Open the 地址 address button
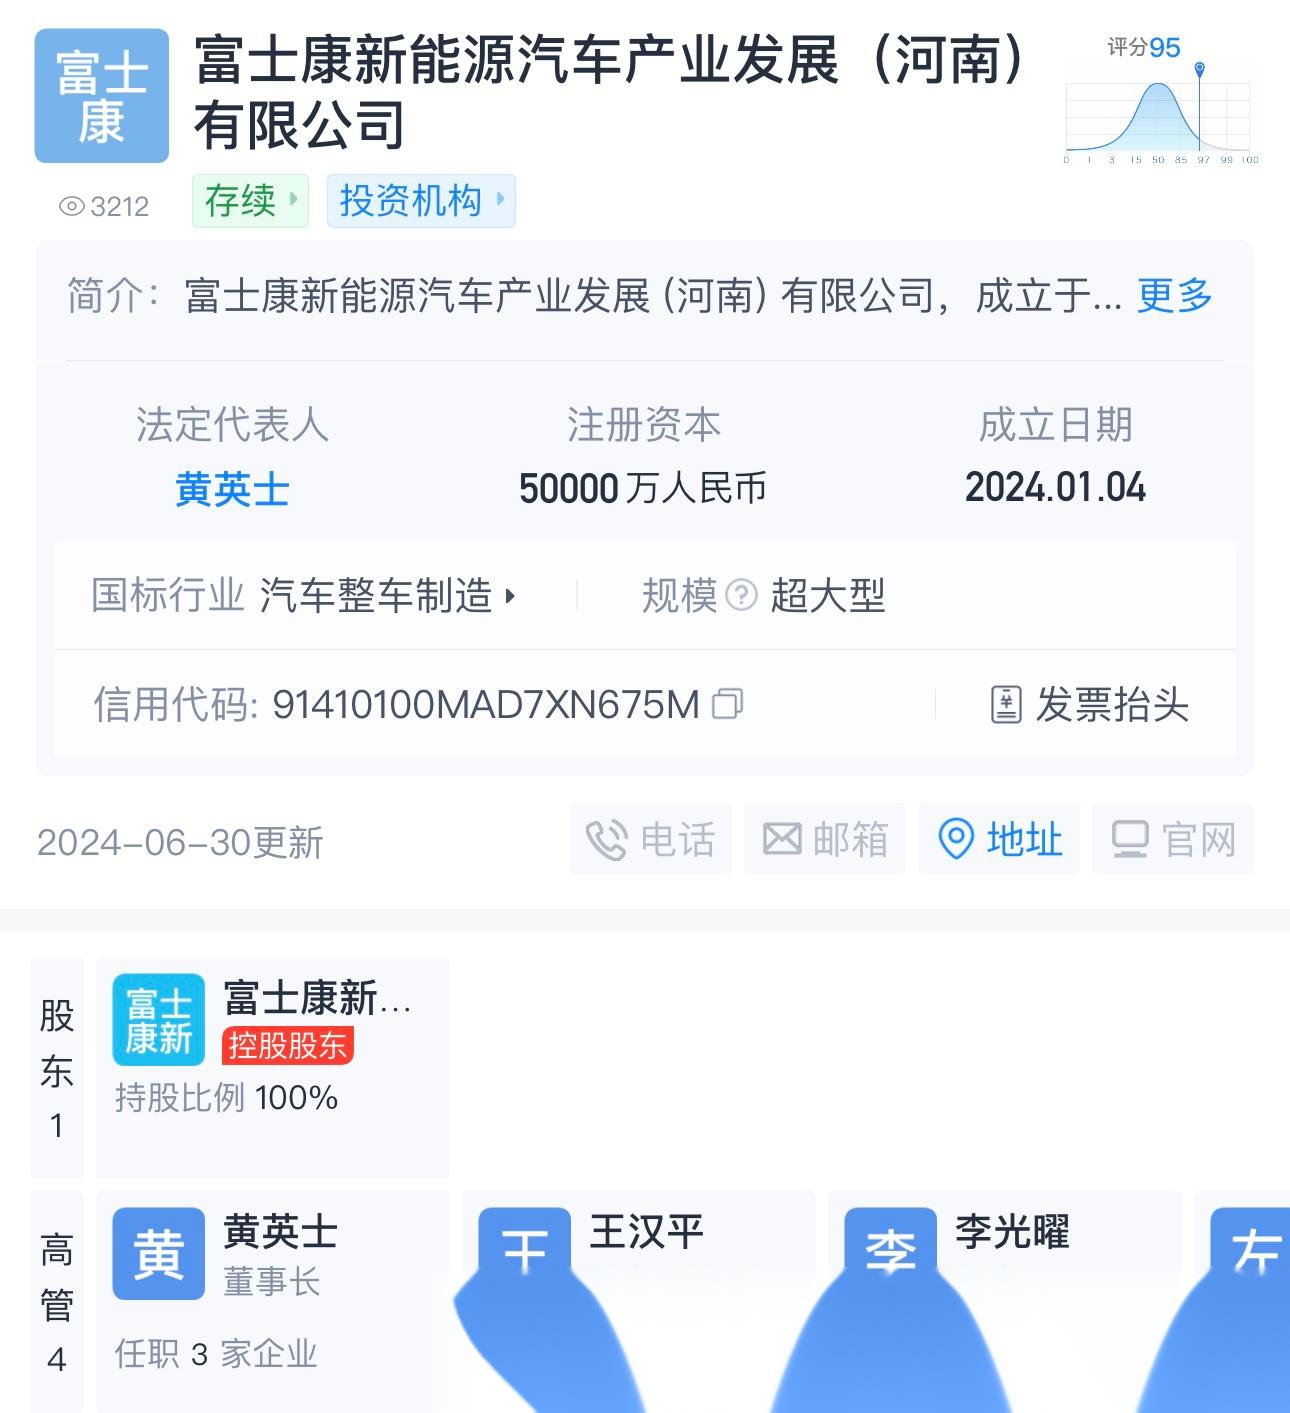 click(x=999, y=839)
